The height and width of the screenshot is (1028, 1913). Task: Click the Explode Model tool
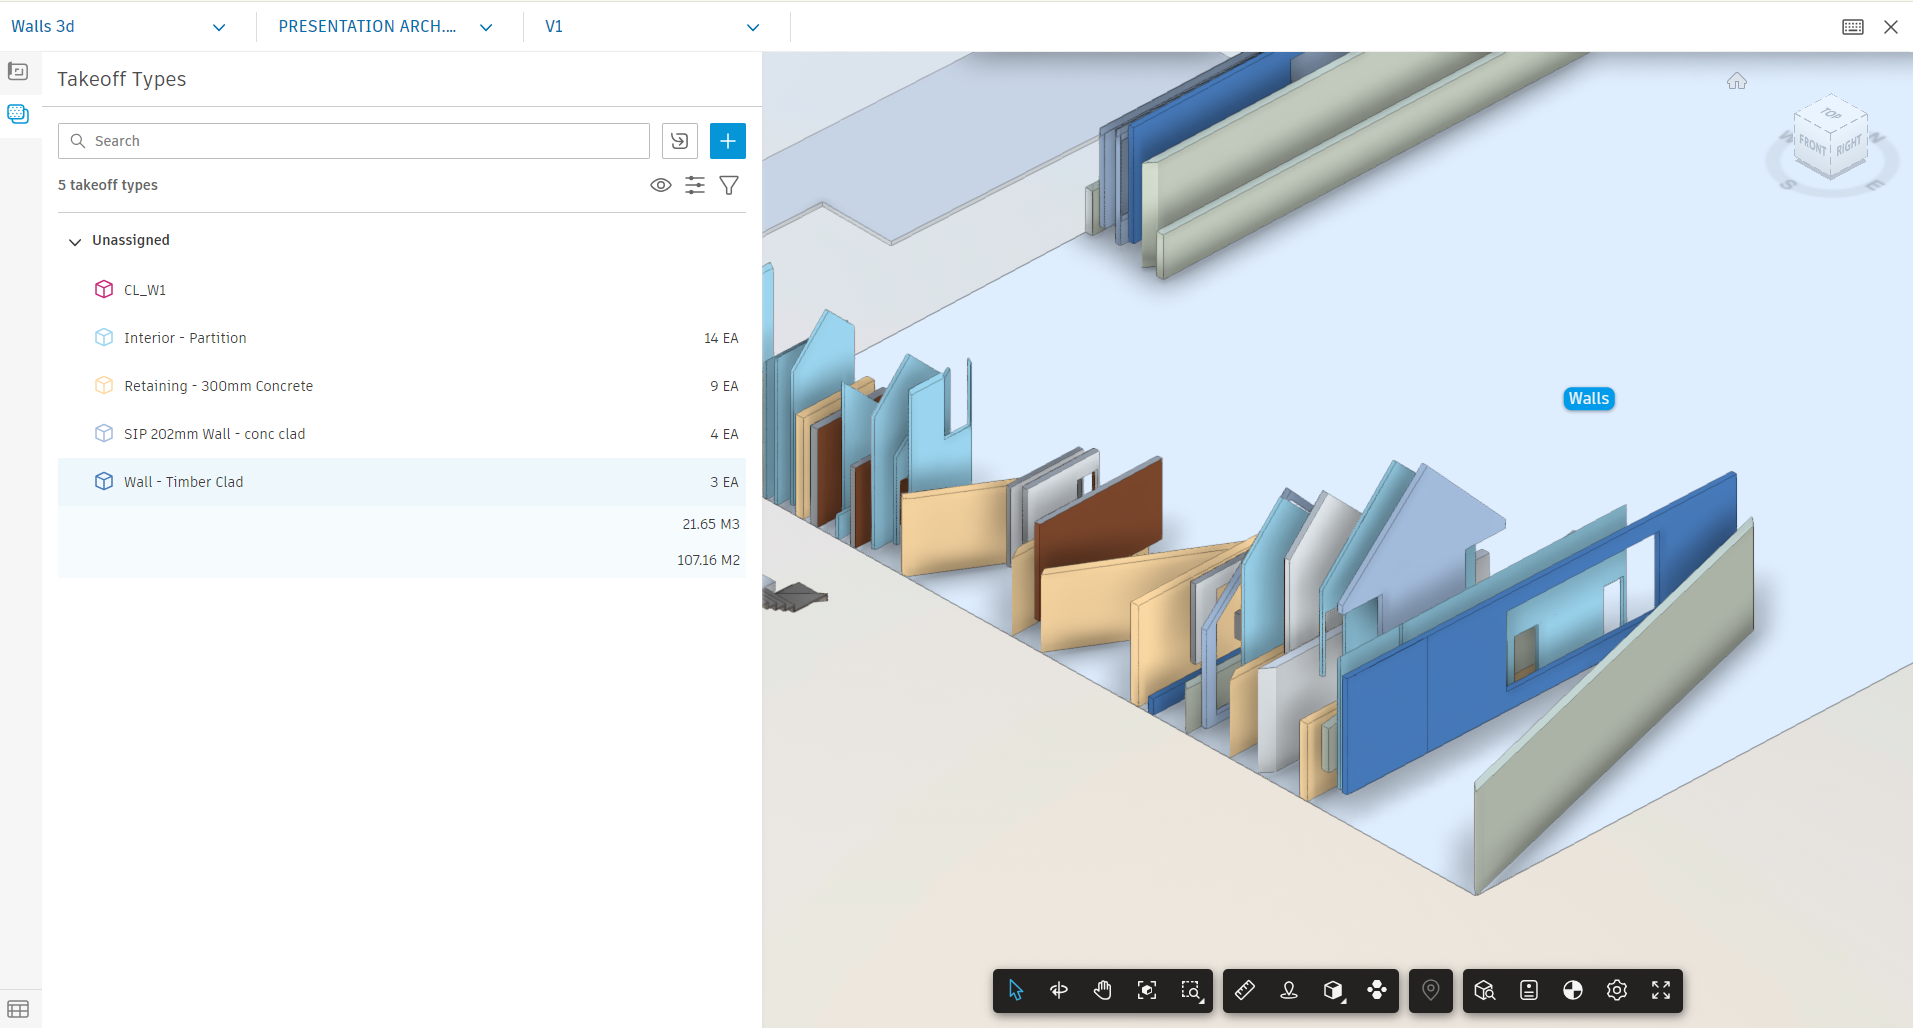click(x=1377, y=990)
